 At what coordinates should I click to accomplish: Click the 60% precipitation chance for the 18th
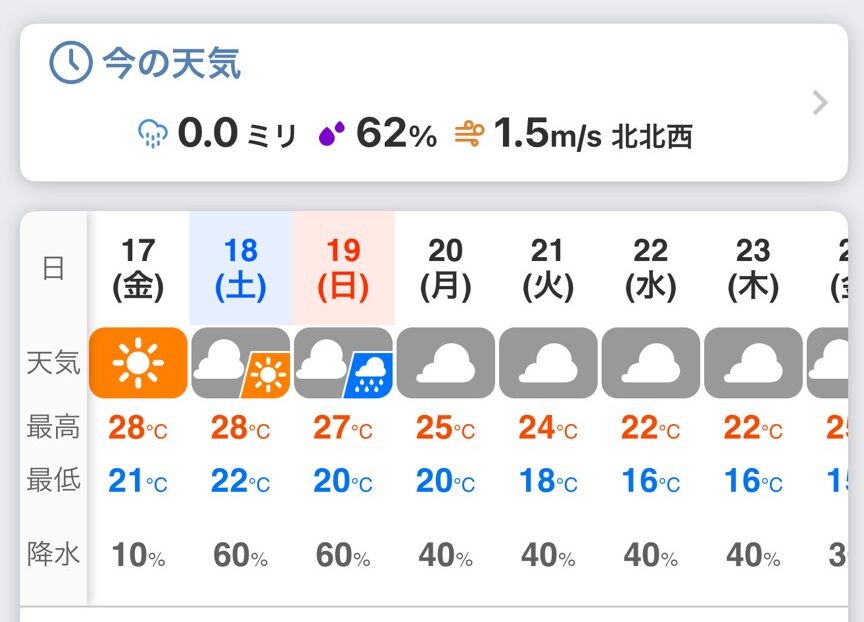pyautogui.click(x=241, y=554)
